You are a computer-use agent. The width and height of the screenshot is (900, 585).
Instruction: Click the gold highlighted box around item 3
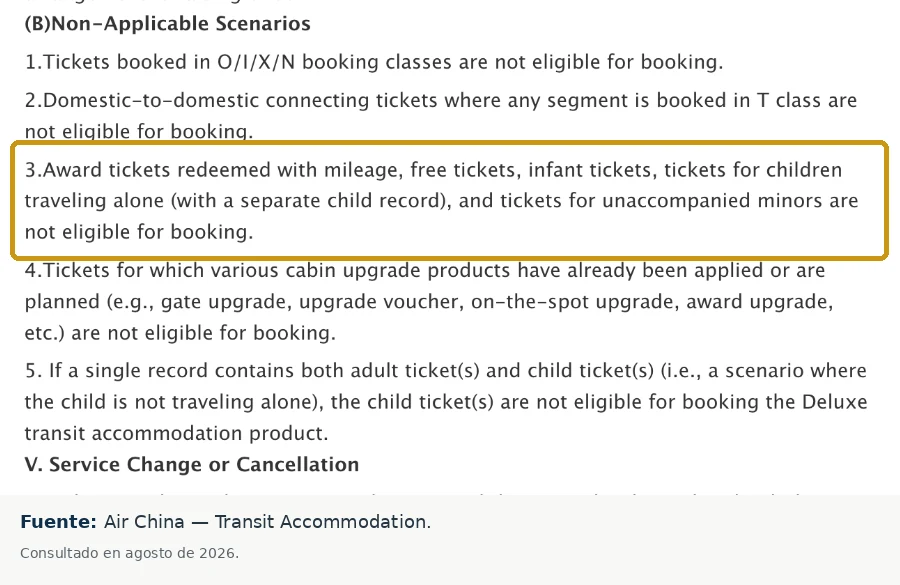(x=449, y=200)
